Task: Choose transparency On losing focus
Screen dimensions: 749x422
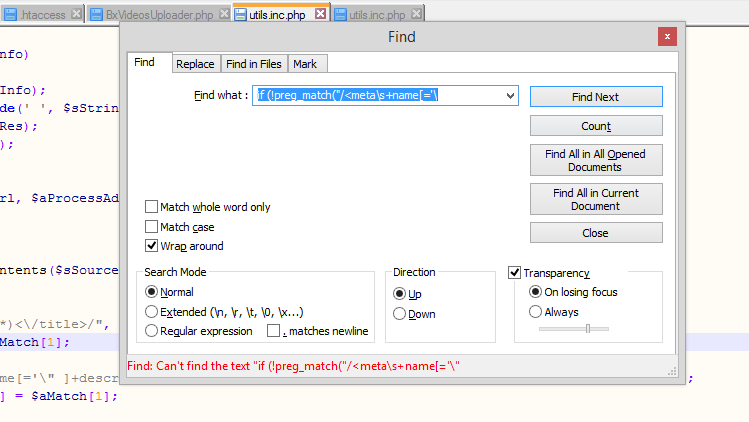Action: pos(535,292)
